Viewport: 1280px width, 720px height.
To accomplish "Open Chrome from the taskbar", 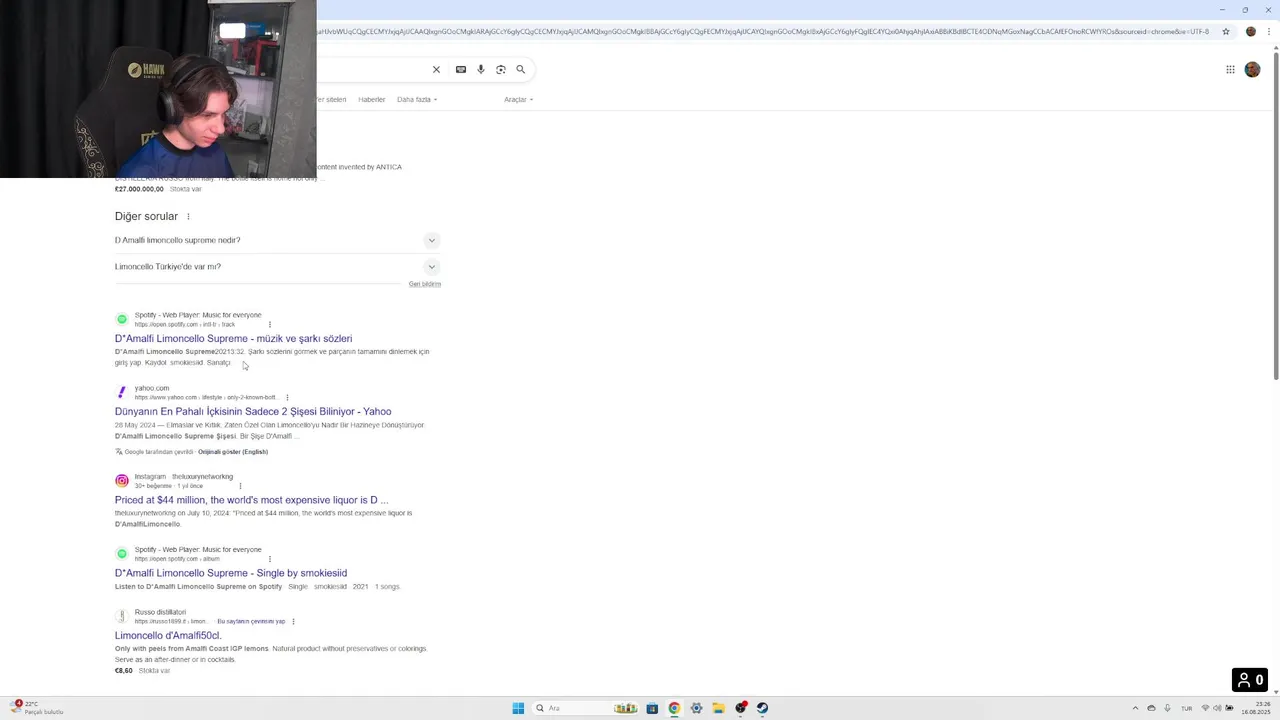I will coord(674,708).
